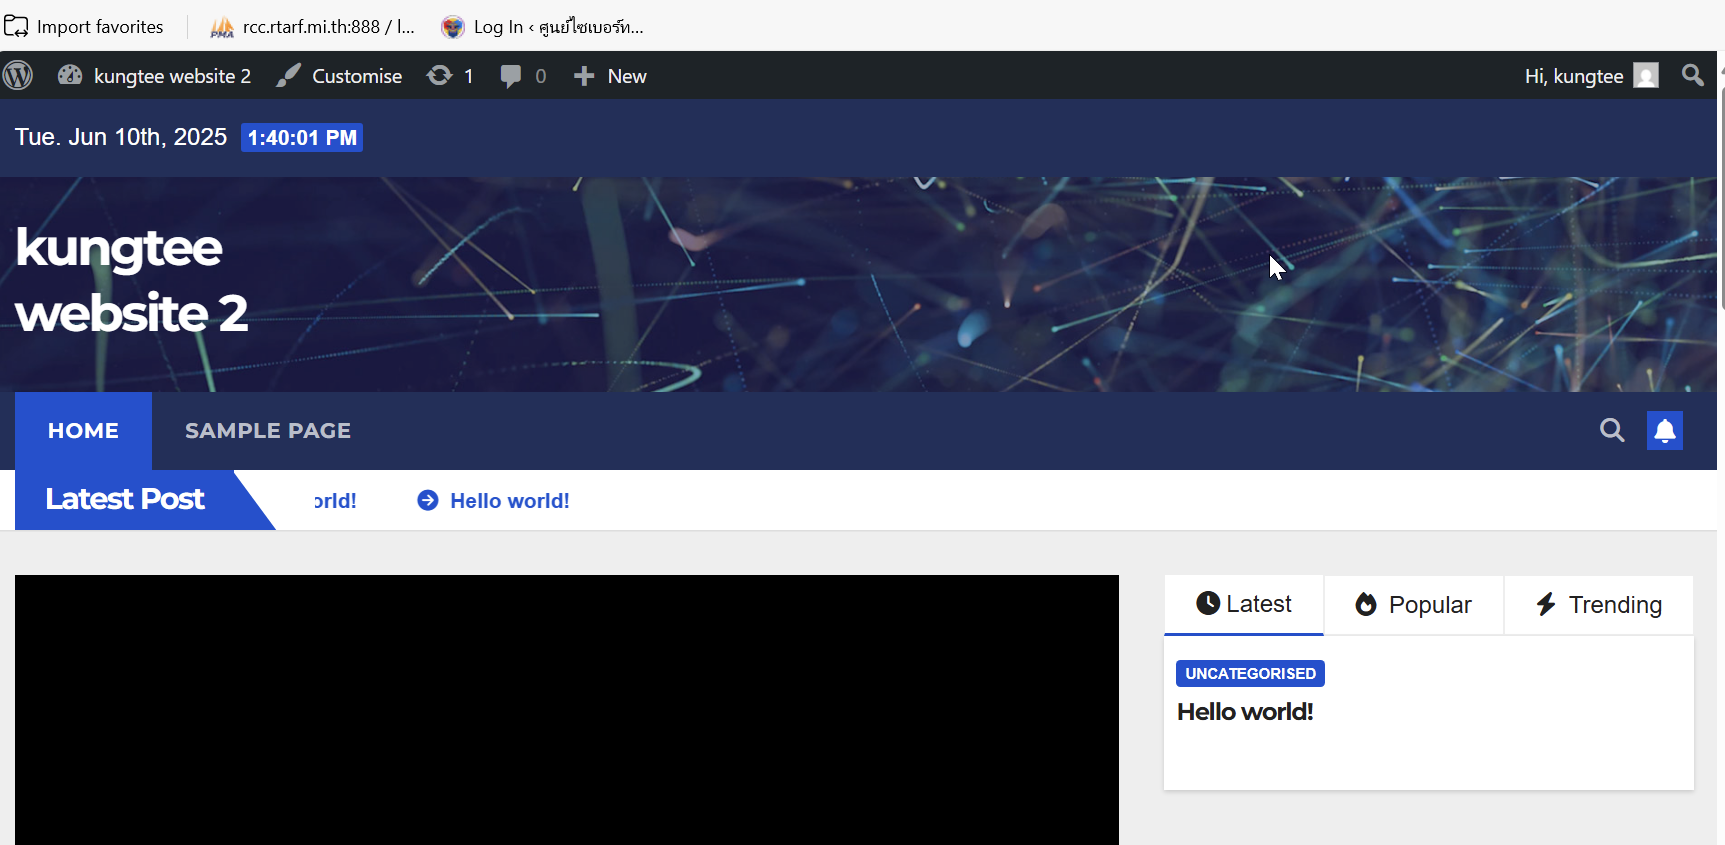Click the WordPress logo icon
Screen dimensions: 1725x845
tap(18, 76)
